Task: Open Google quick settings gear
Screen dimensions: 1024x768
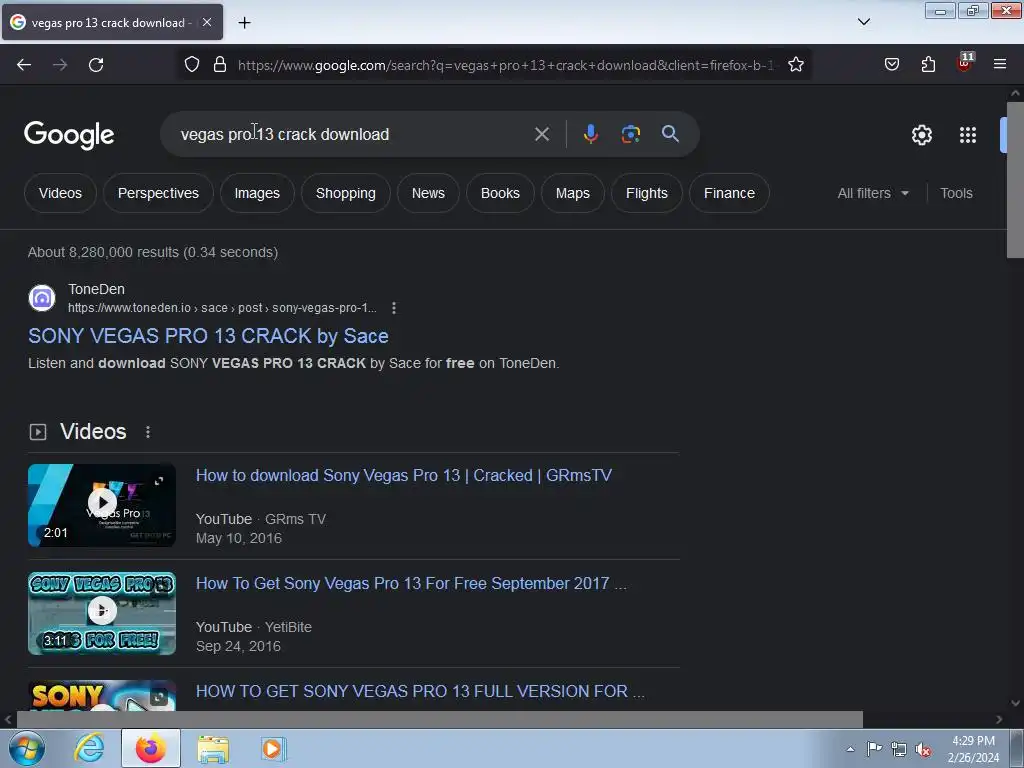Action: pyautogui.click(x=921, y=135)
